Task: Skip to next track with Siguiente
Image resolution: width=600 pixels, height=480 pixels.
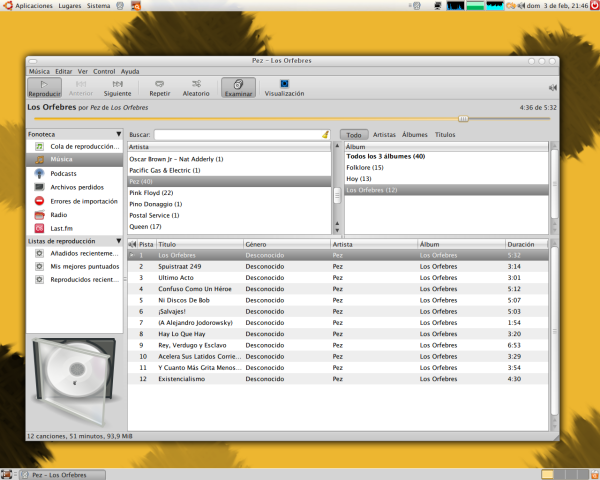Action: 117,87
